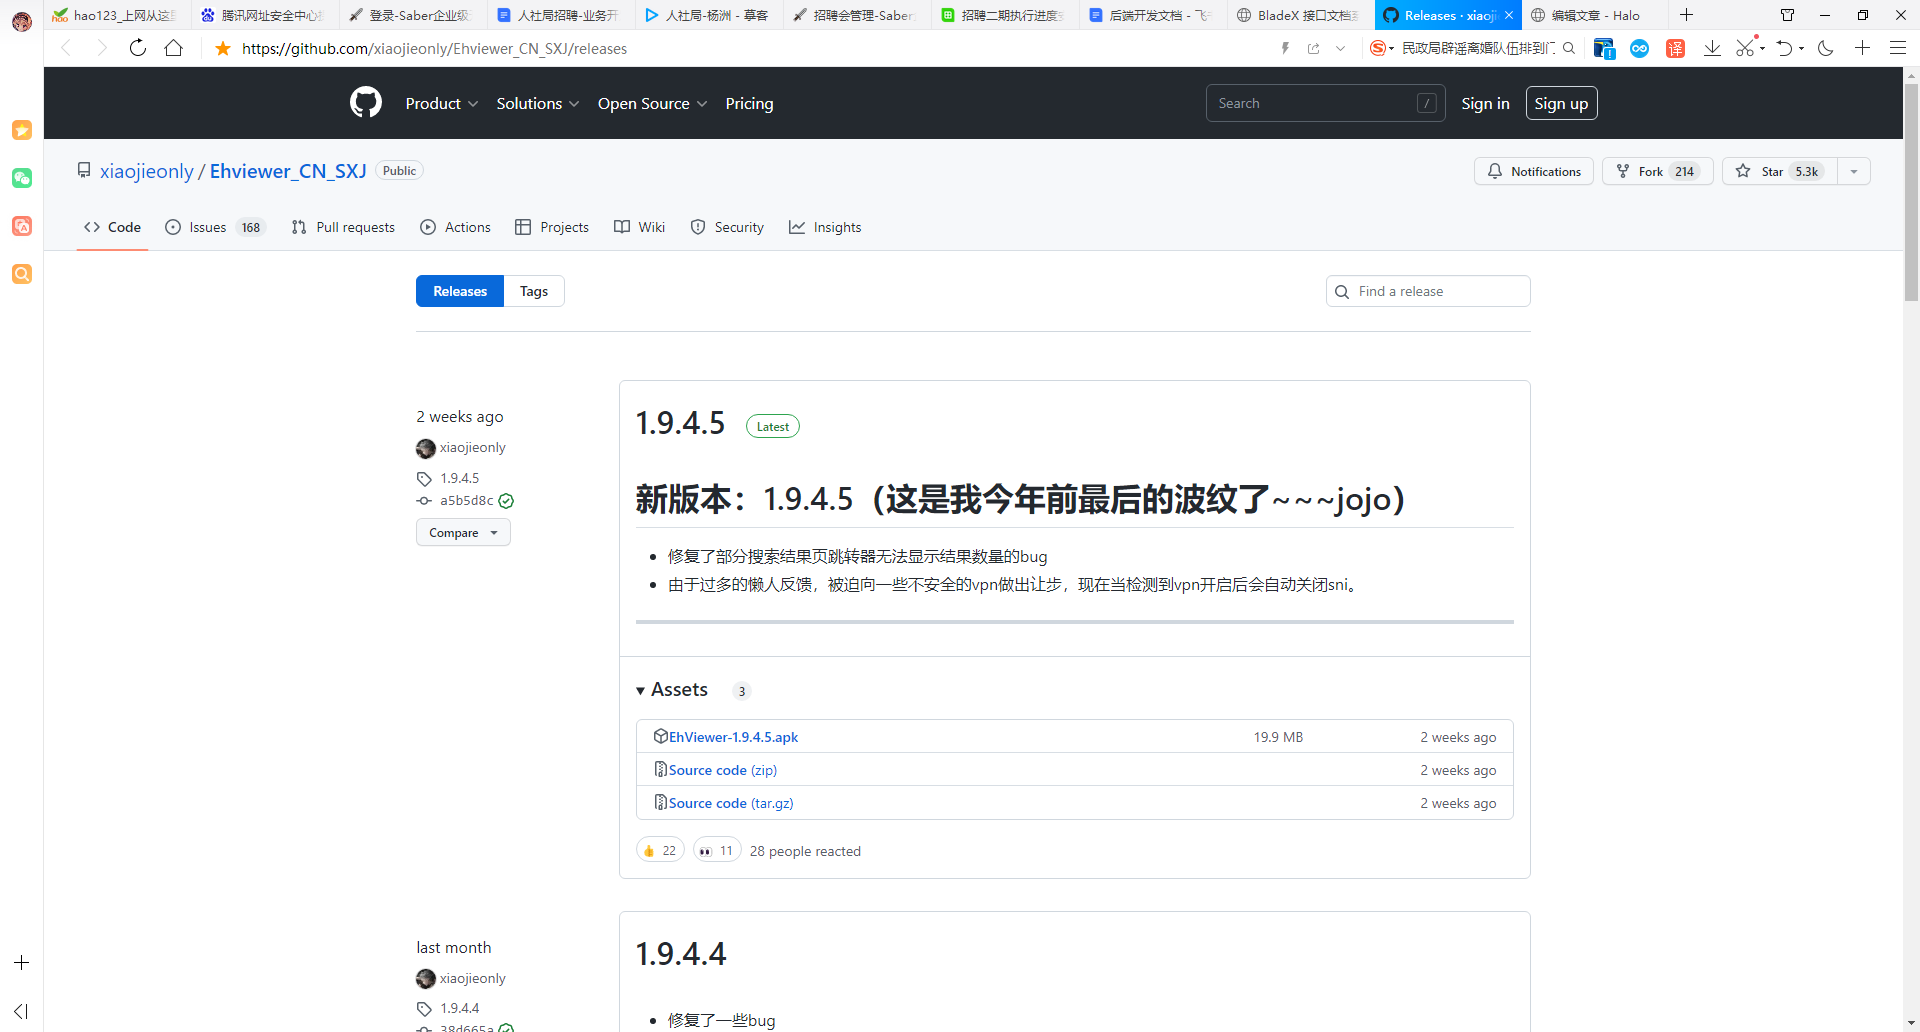Open the Pull requests tab
Image resolution: width=1920 pixels, height=1032 pixels.
[x=343, y=227]
